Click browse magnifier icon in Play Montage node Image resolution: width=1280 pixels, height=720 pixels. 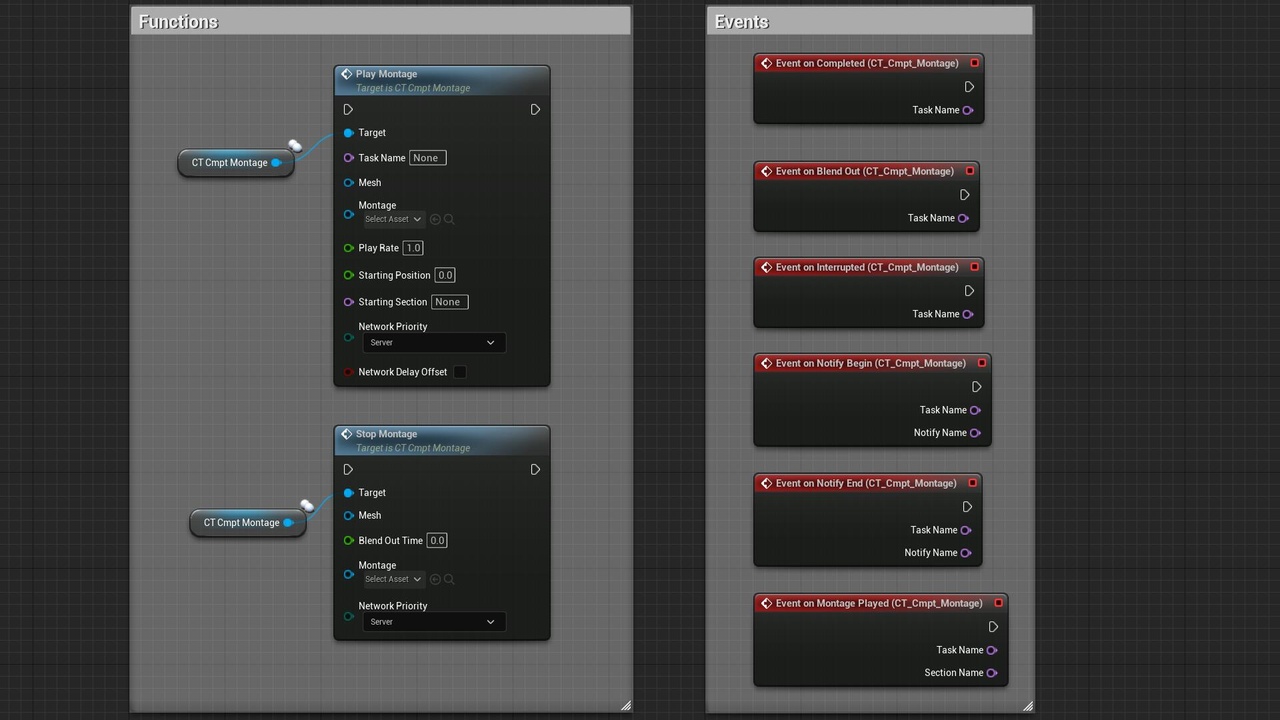point(449,219)
